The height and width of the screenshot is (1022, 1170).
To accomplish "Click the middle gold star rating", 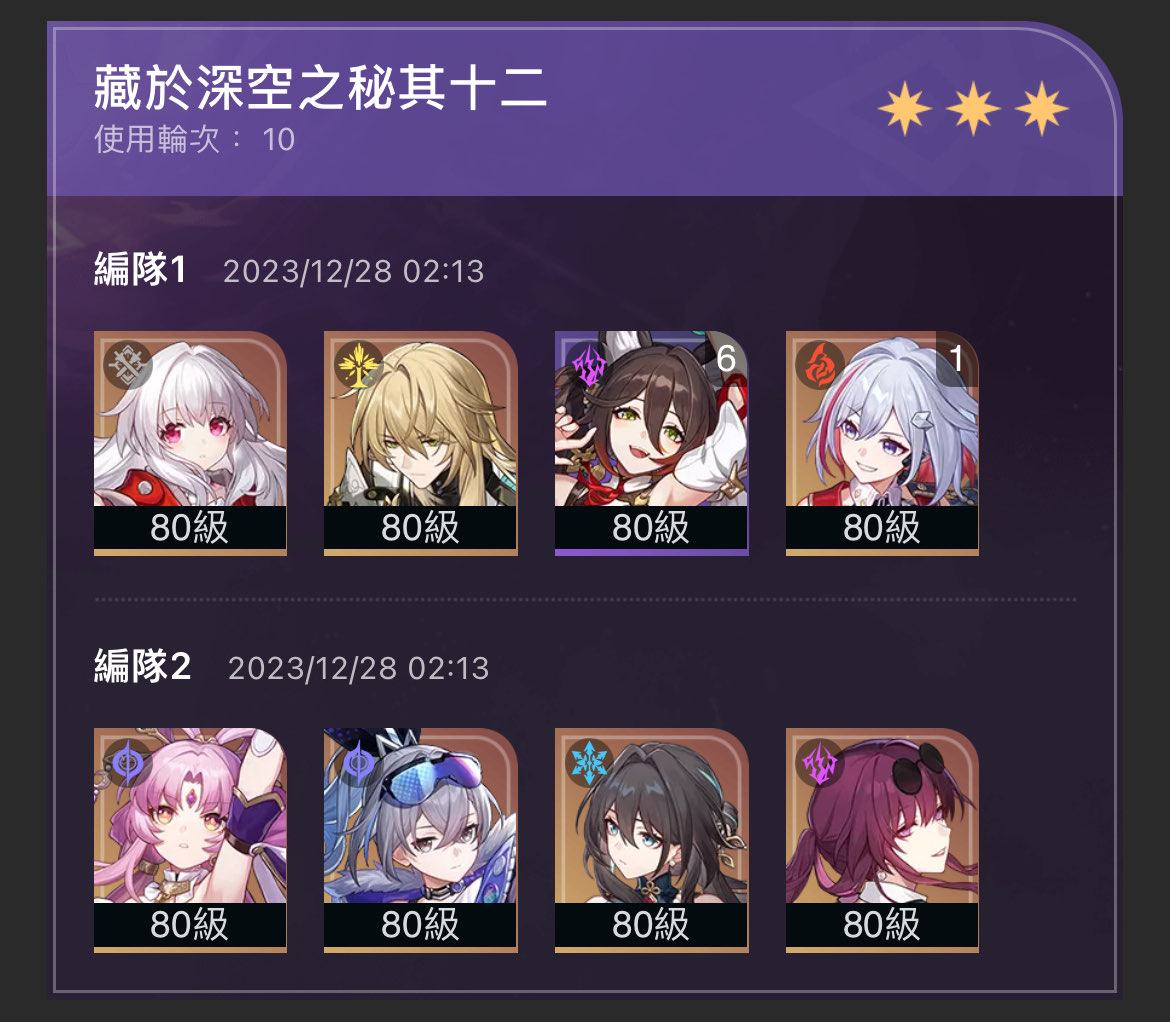I will pos(973,109).
